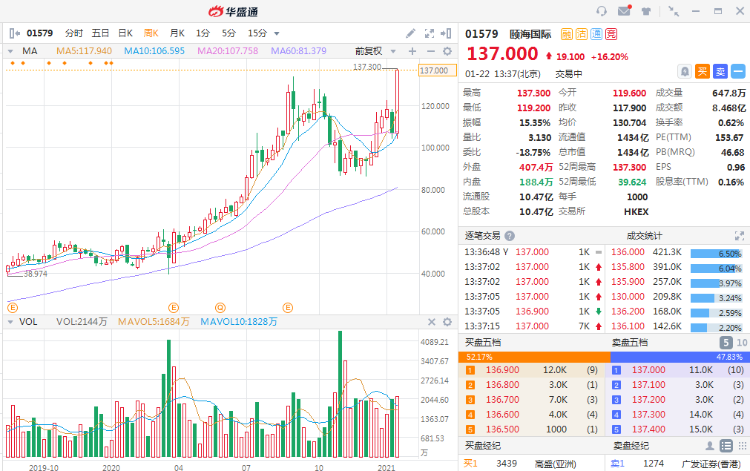Click the 137.000 price label on axis
The width and height of the screenshot is (750, 471).
pyautogui.click(x=435, y=71)
